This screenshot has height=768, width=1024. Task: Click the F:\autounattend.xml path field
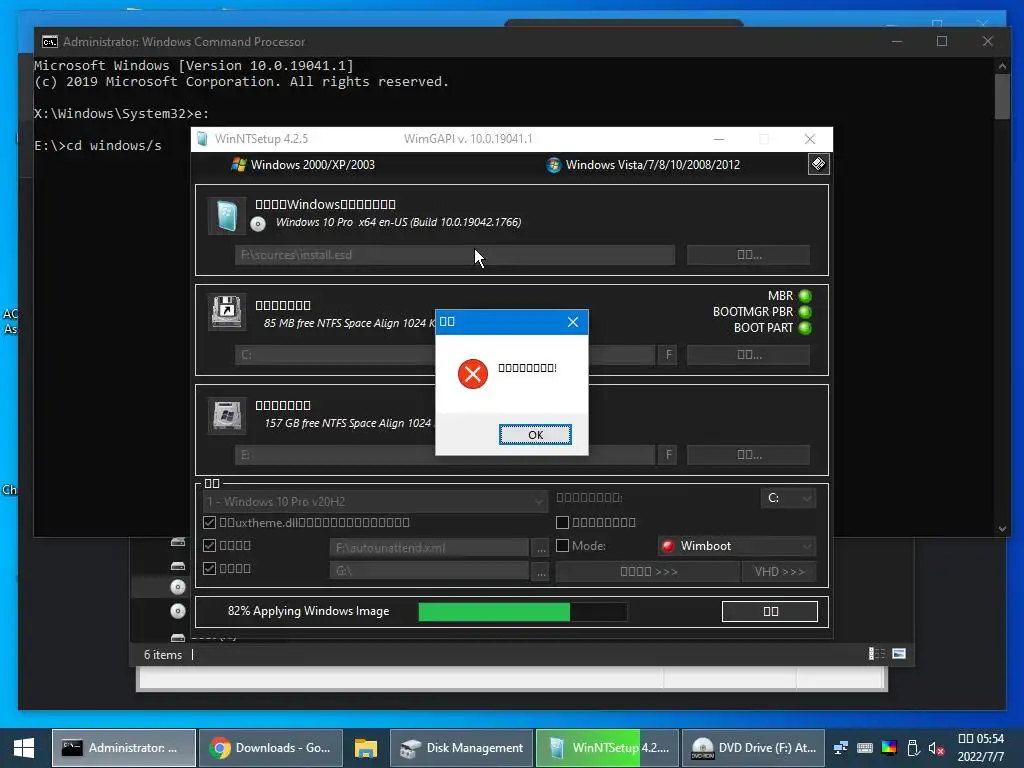coord(429,547)
